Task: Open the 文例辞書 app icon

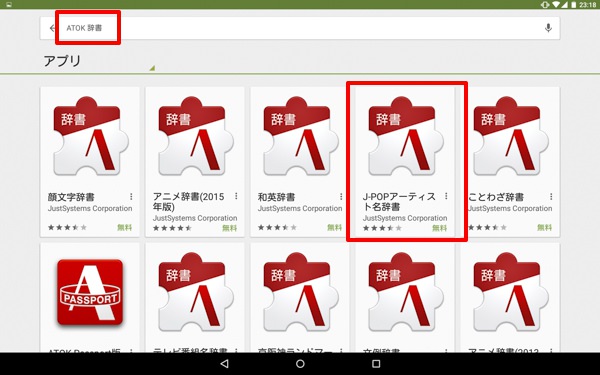Action: tap(406, 293)
